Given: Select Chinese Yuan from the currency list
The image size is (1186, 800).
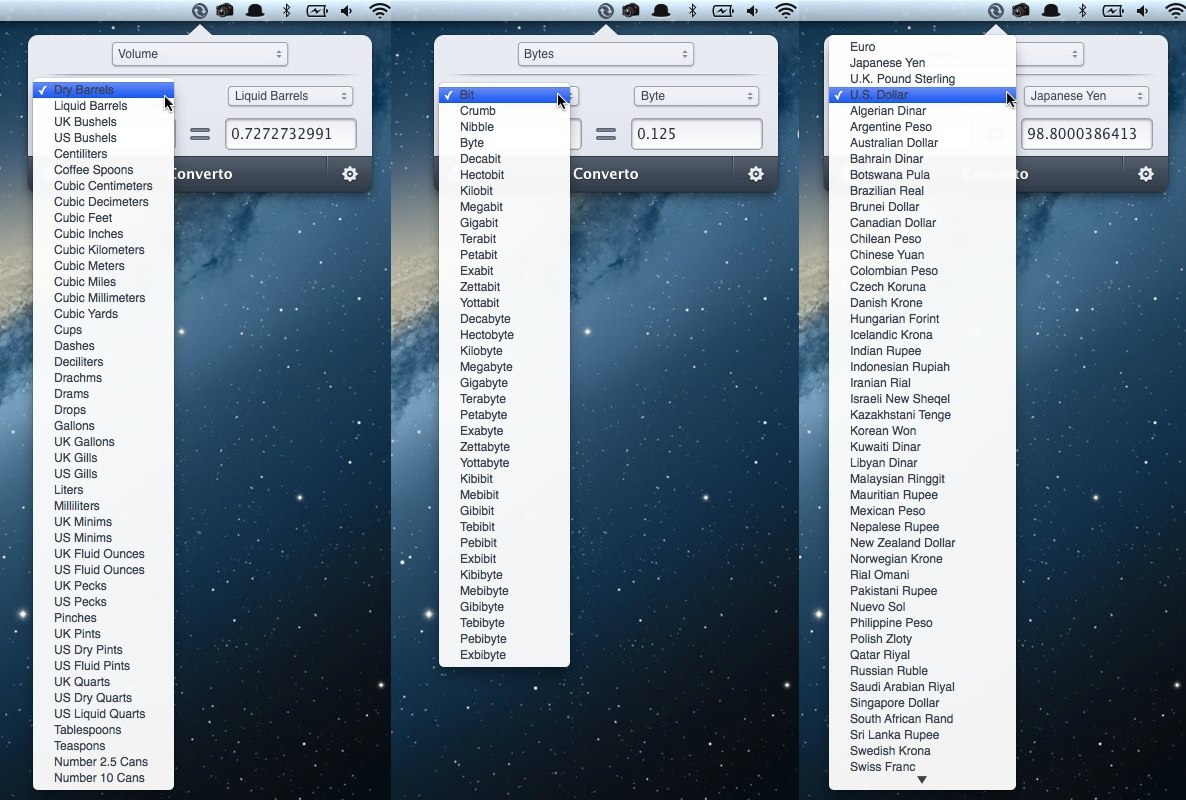Looking at the screenshot, I should coord(922,255).
